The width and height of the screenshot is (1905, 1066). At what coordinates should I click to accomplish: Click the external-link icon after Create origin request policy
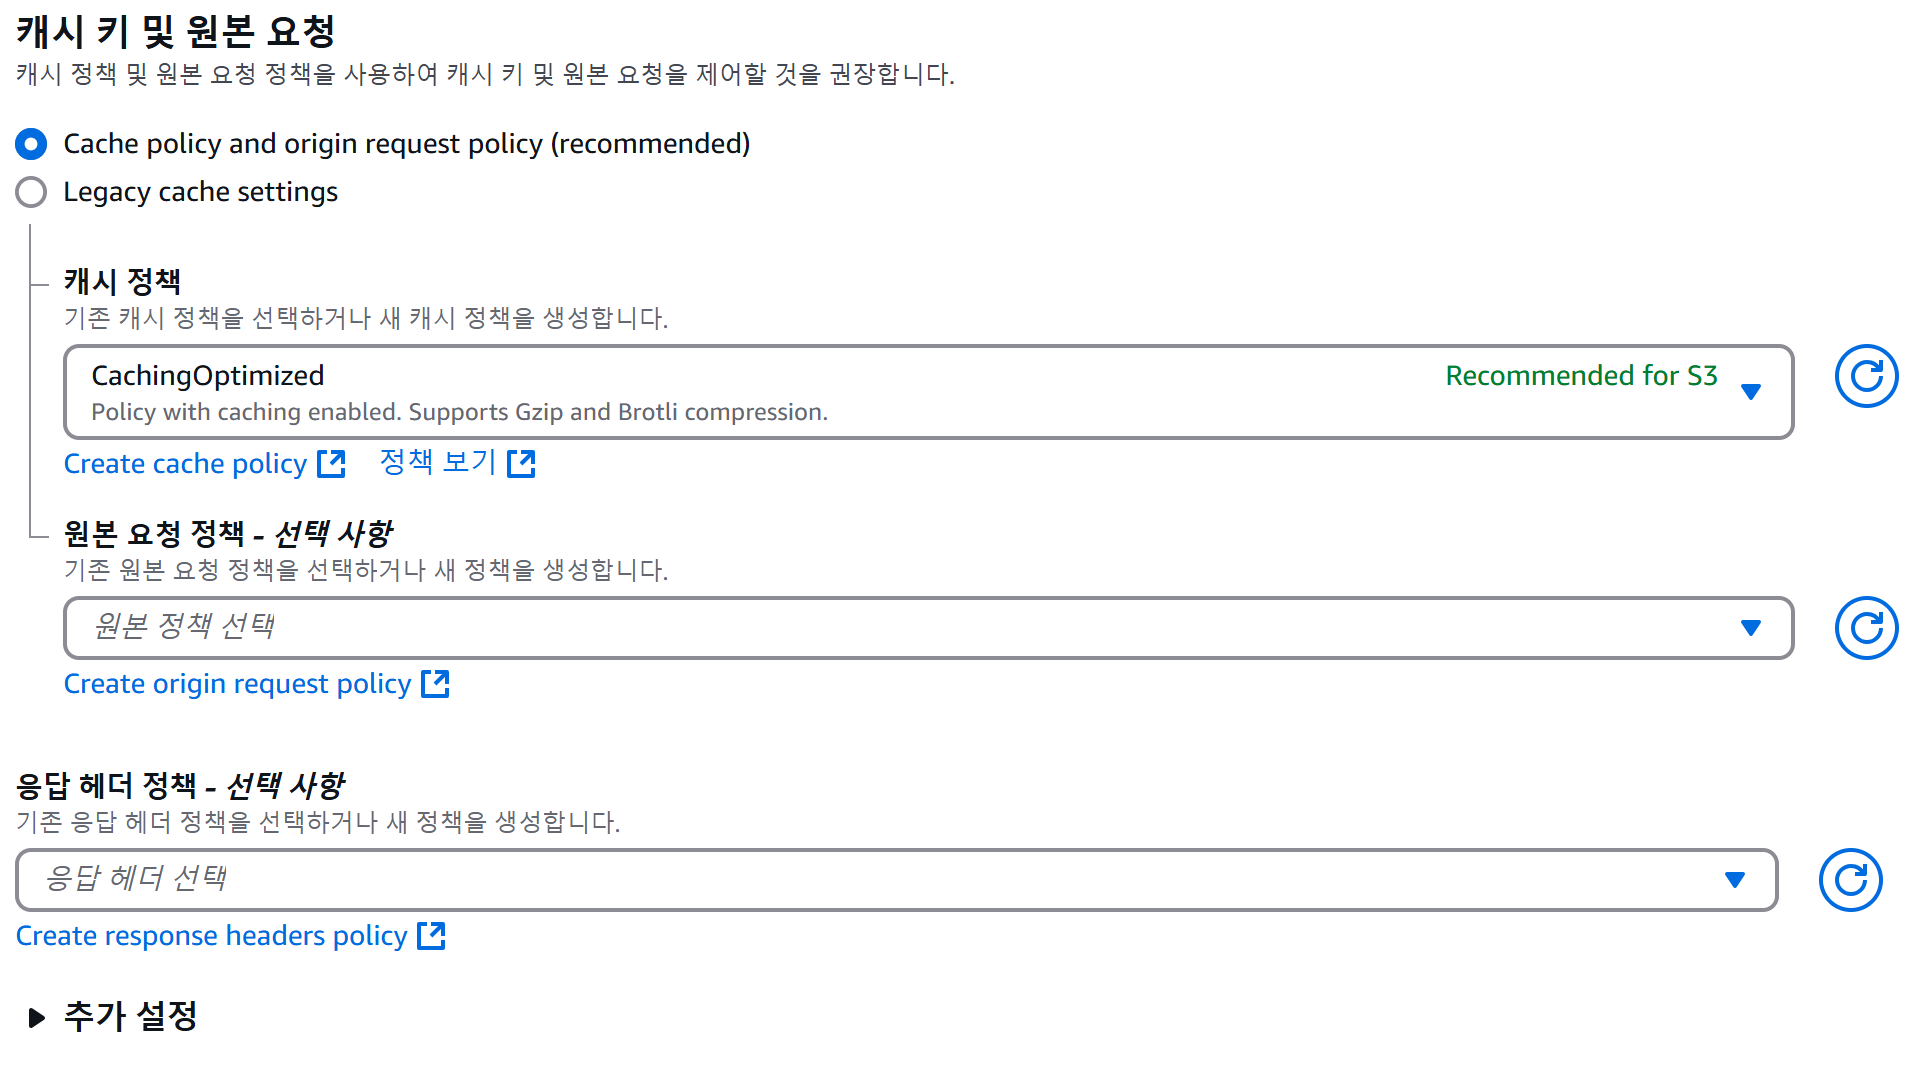436,684
